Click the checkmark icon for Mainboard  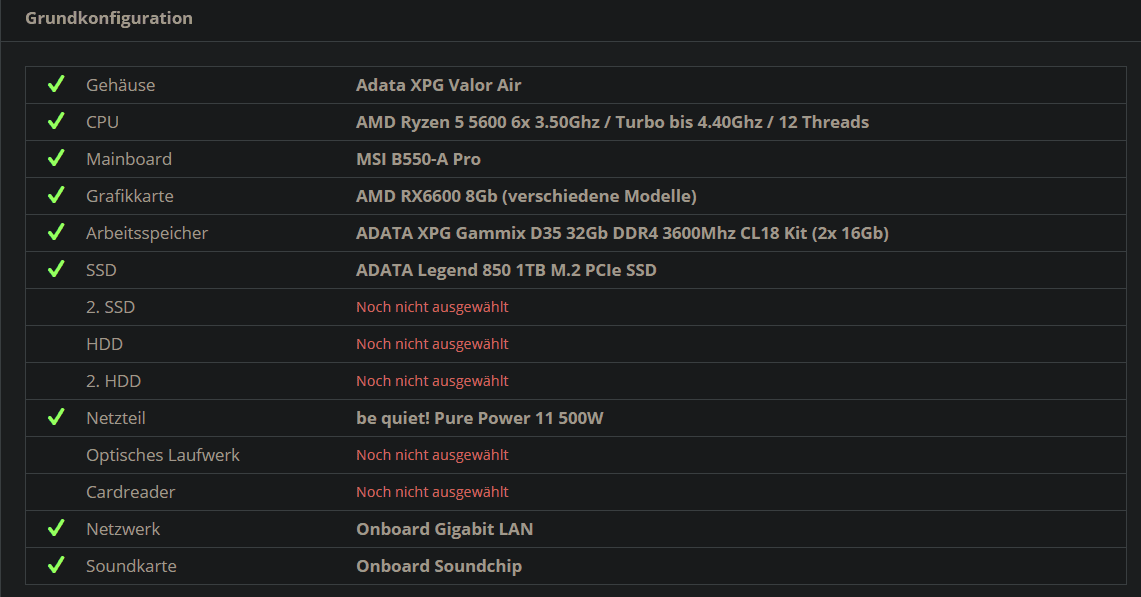tap(56, 159)
